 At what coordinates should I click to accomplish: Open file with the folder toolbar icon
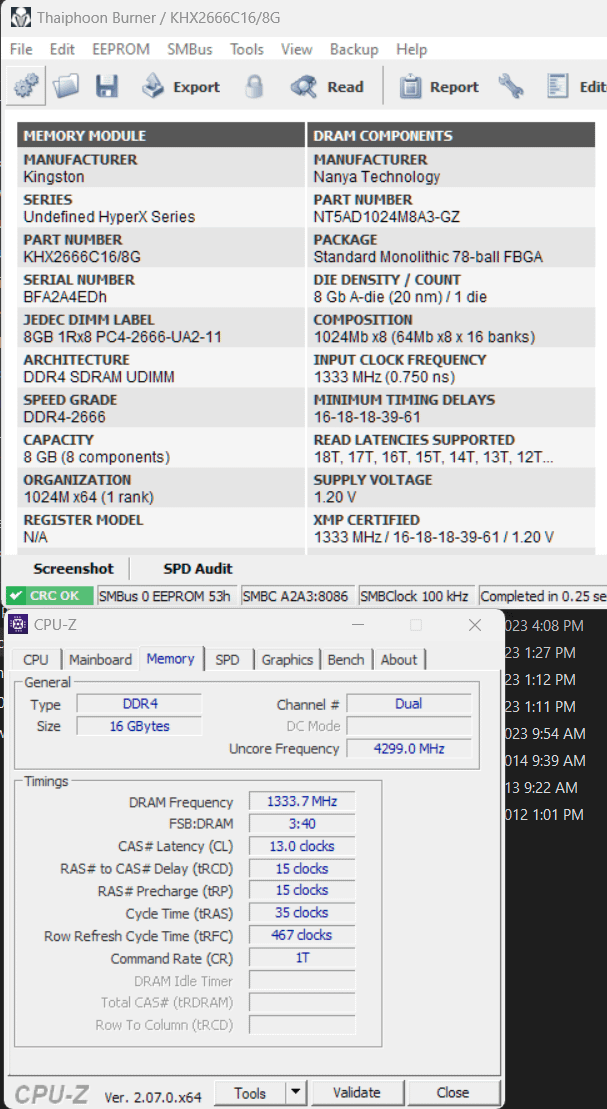point(67,87)
